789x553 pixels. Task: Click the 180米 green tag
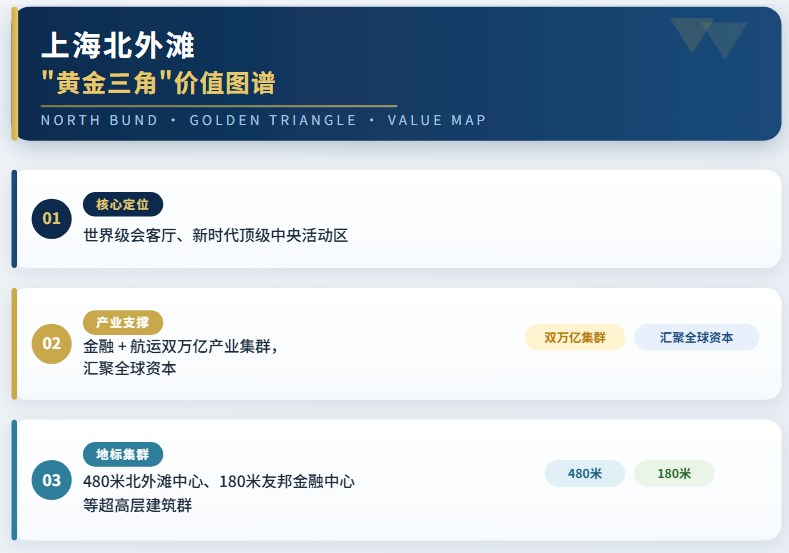pos(674,473)
